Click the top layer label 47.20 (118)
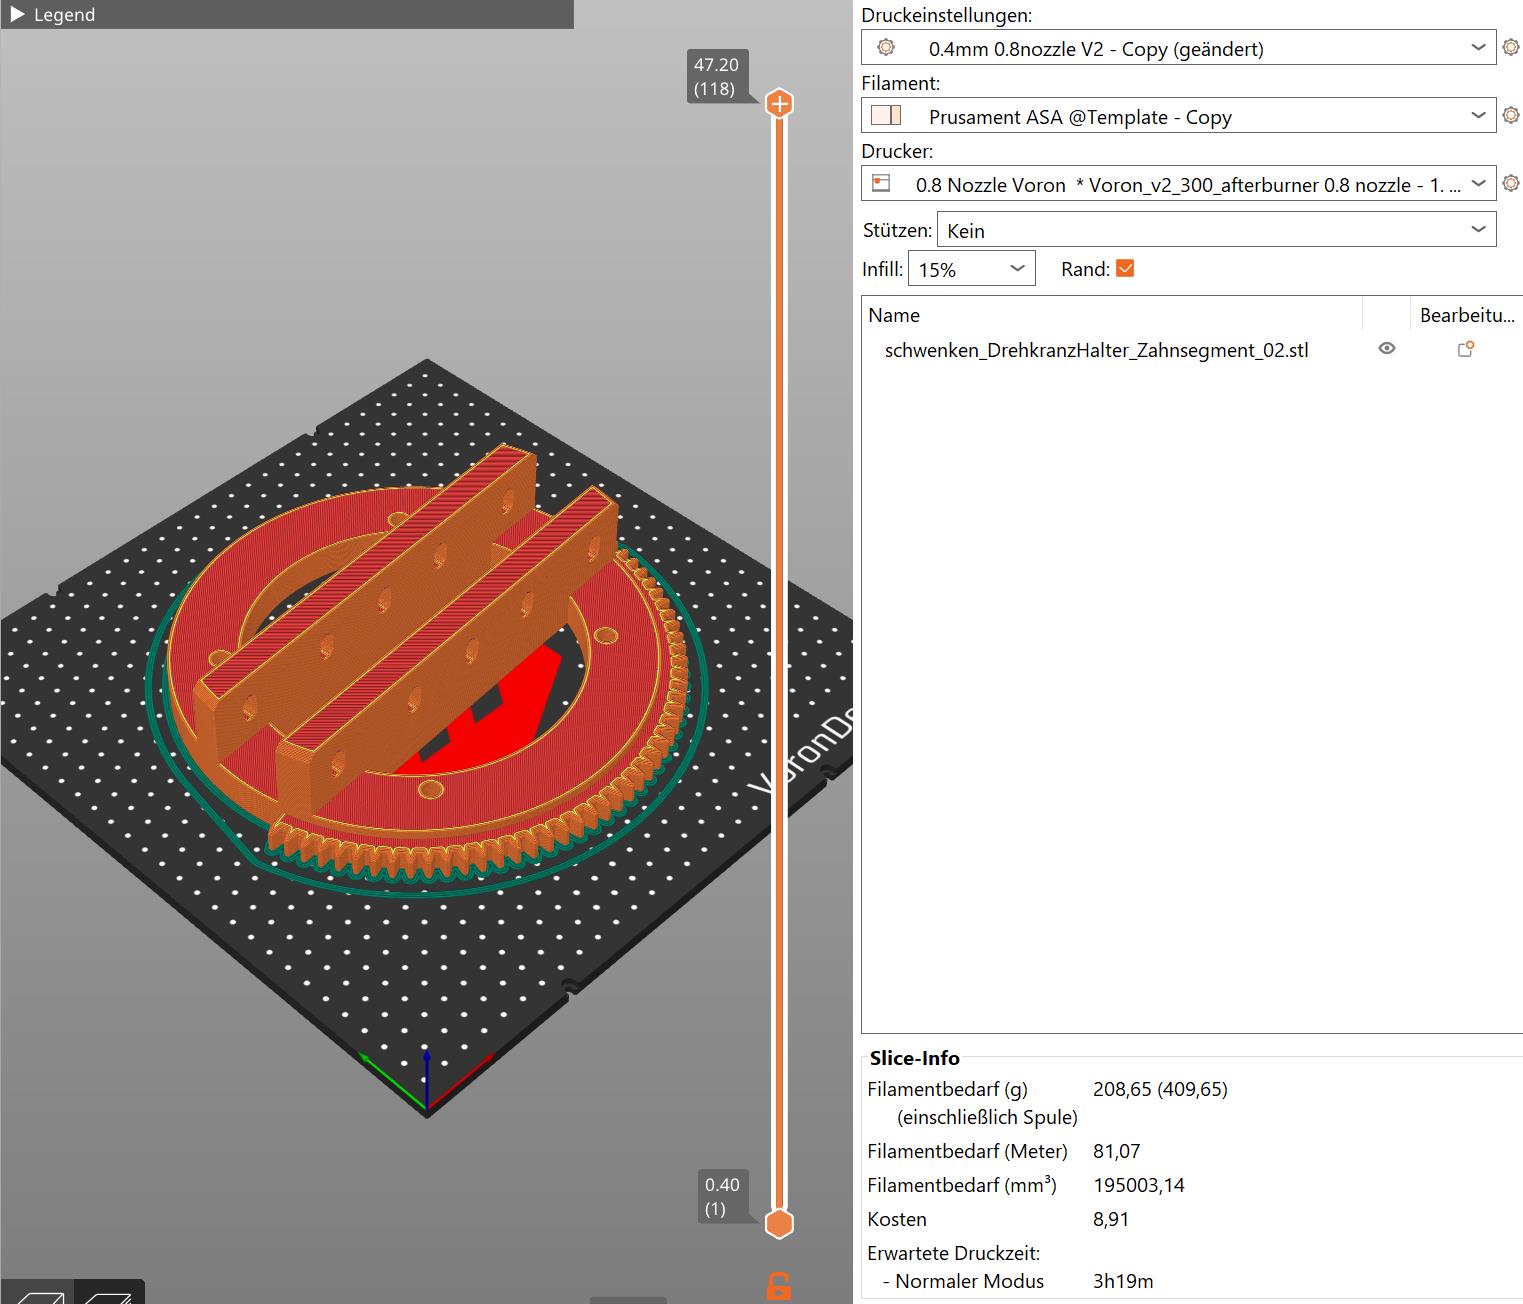1523x1304 pixels. (716, 77)
